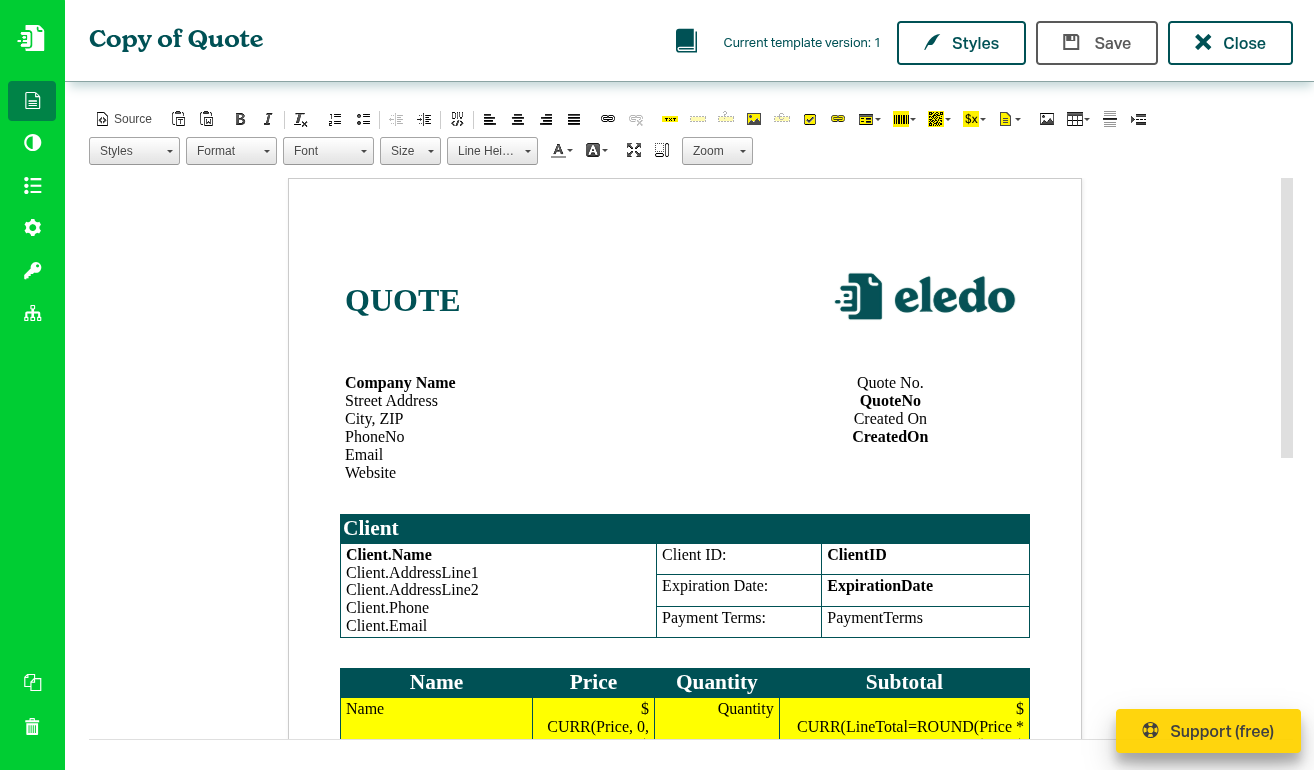The width and height of the screenshot is (1314, 770).
Task: Click the remove format icon
Action: point(301,119)
